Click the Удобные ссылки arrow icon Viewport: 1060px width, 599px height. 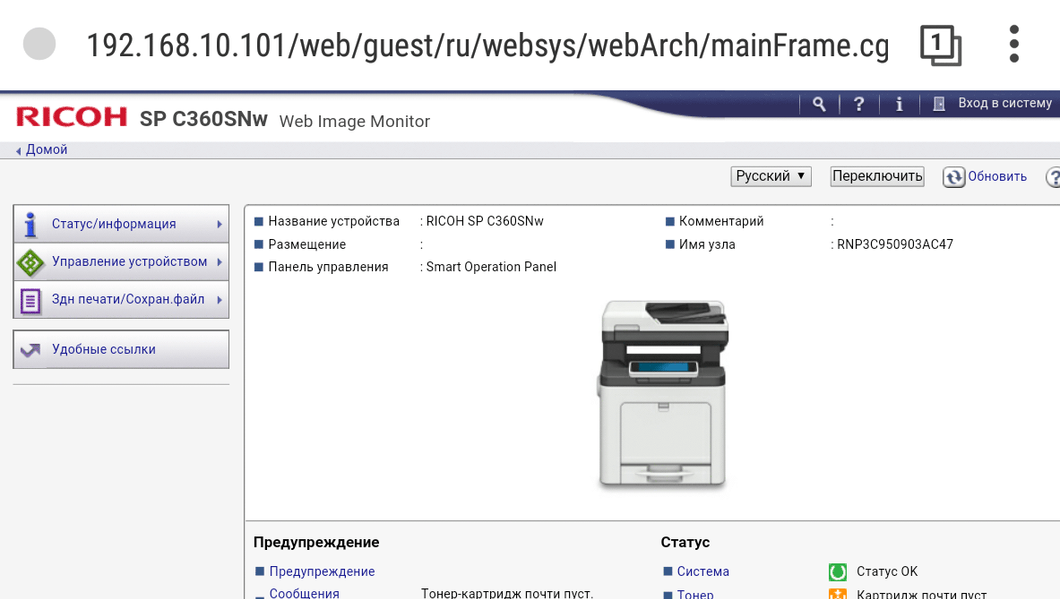30,350
